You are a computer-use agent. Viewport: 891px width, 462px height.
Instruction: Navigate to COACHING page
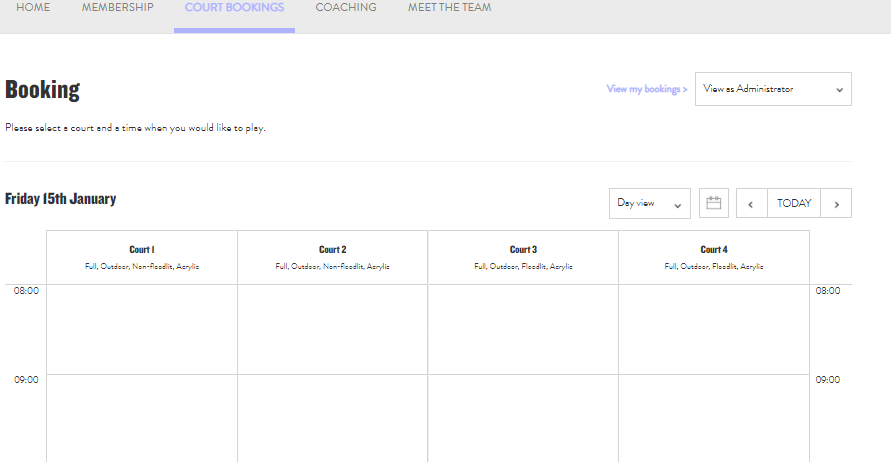click(x=346, y=8)
